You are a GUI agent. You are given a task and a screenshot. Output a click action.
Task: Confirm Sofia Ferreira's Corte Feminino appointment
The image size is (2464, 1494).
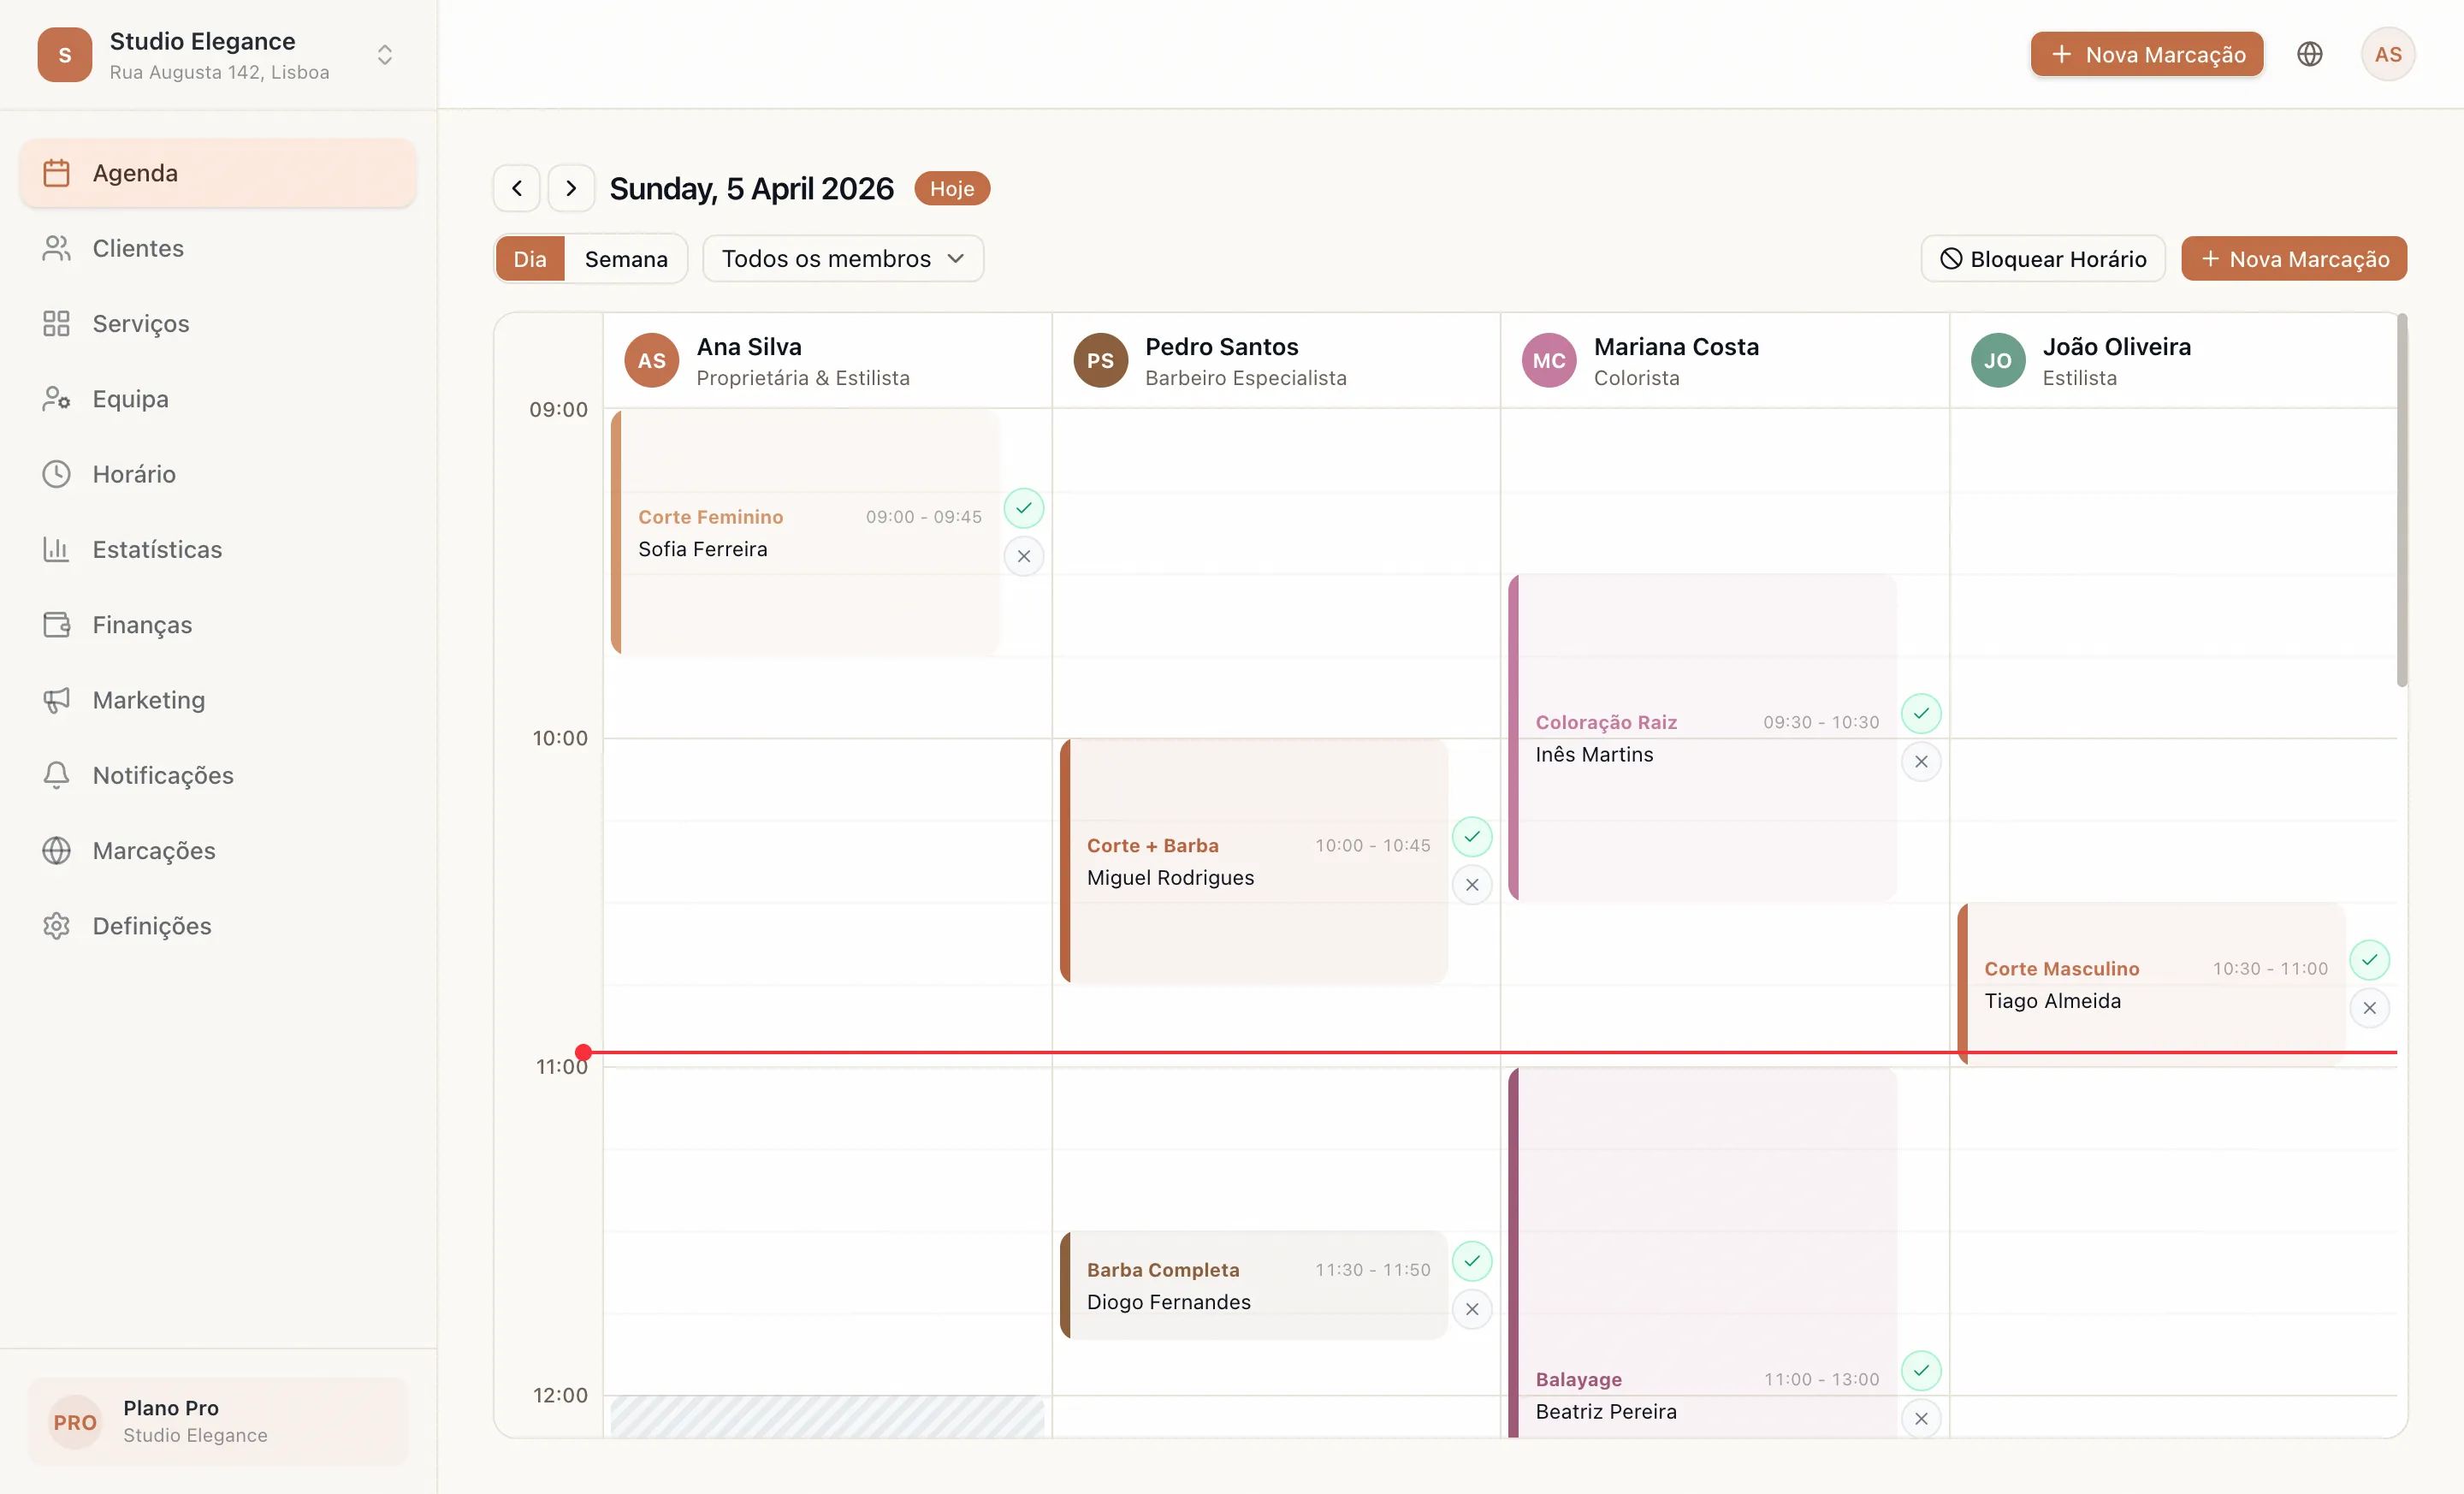tap(1023, 508)
